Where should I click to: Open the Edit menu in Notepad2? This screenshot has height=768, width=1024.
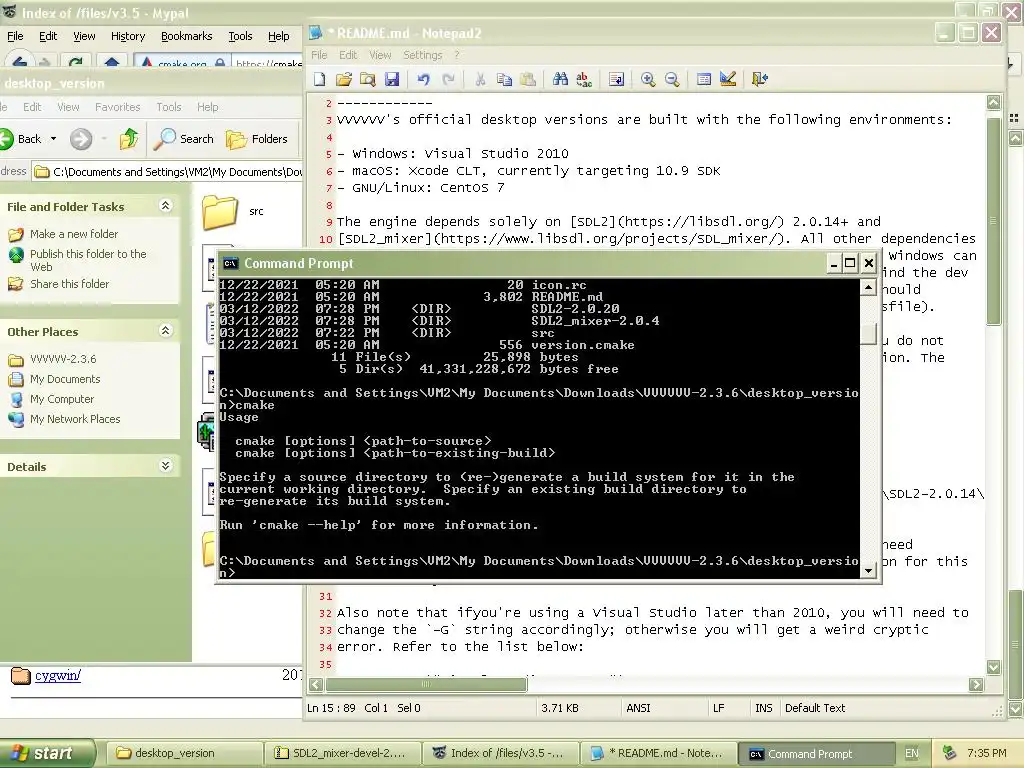347,55
